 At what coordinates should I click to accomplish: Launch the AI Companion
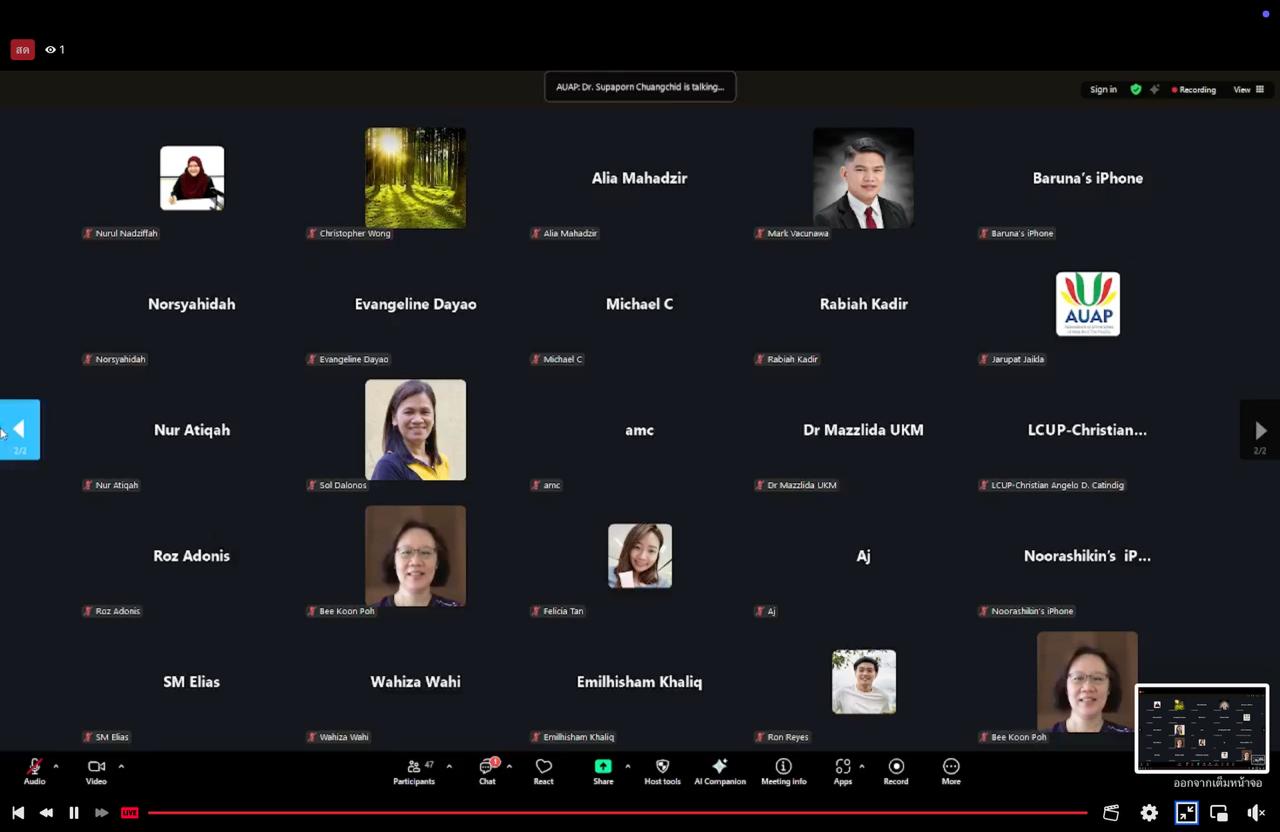point(719,767)
